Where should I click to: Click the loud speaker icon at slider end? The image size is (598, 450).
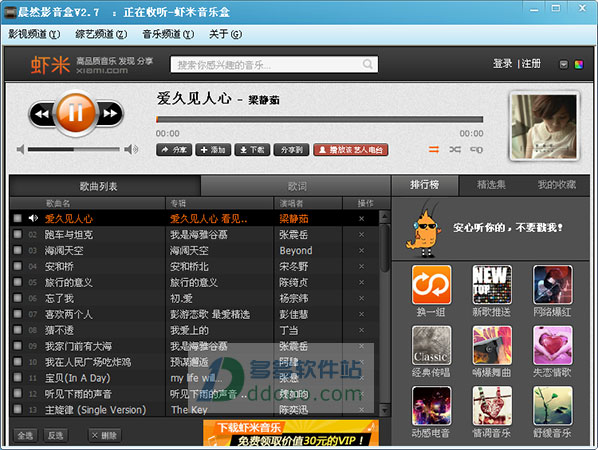131,149
